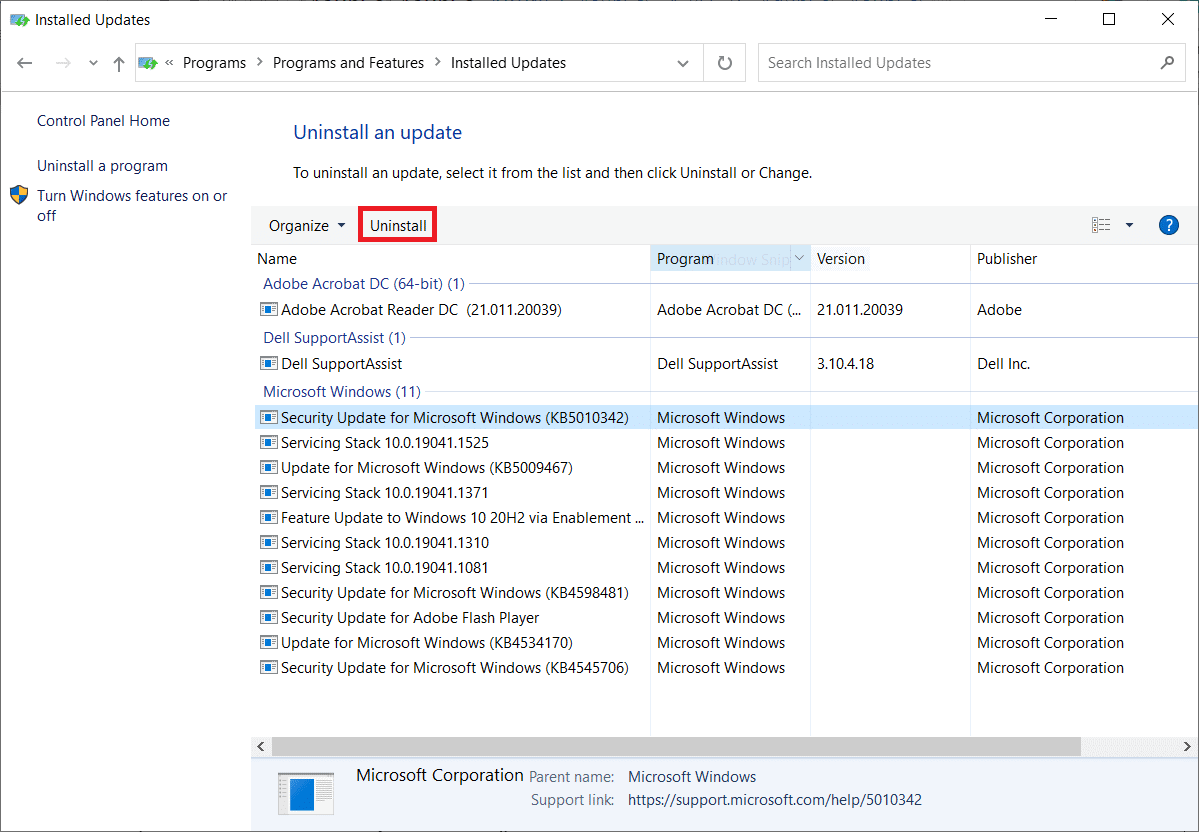Navigate to Programs and Features breadcrumb
The image size is (1199, 832).
pos(348,62)
